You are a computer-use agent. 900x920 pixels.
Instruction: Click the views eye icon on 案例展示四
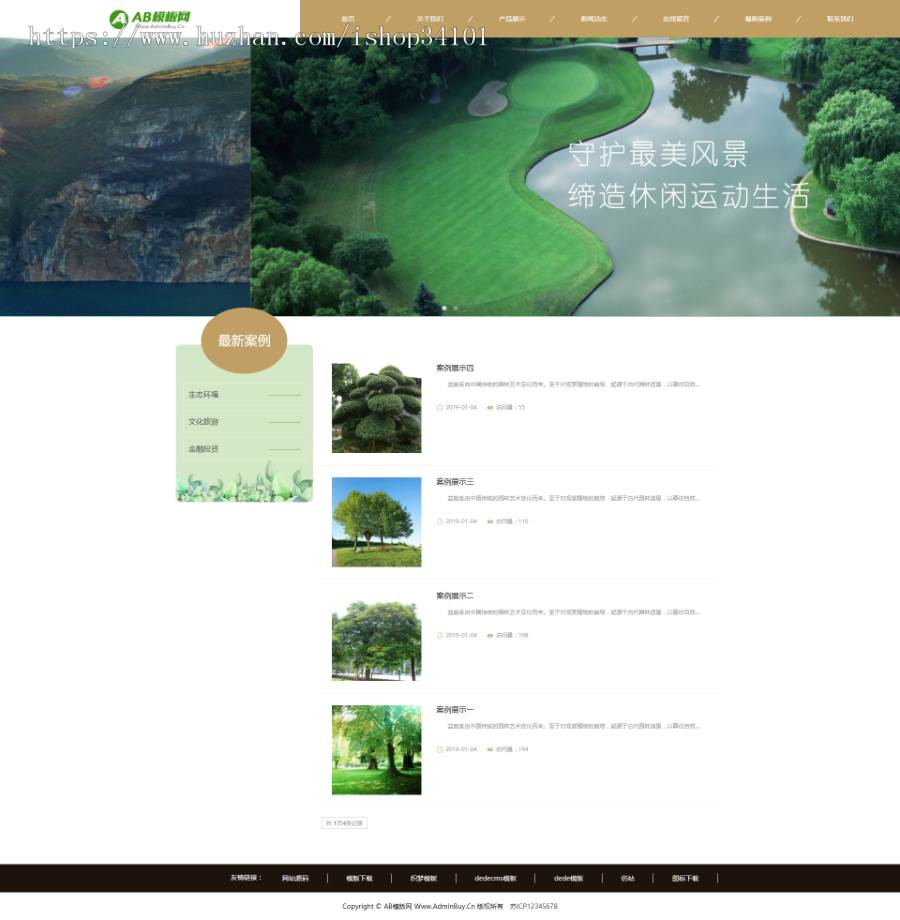[x=490, y=407]
